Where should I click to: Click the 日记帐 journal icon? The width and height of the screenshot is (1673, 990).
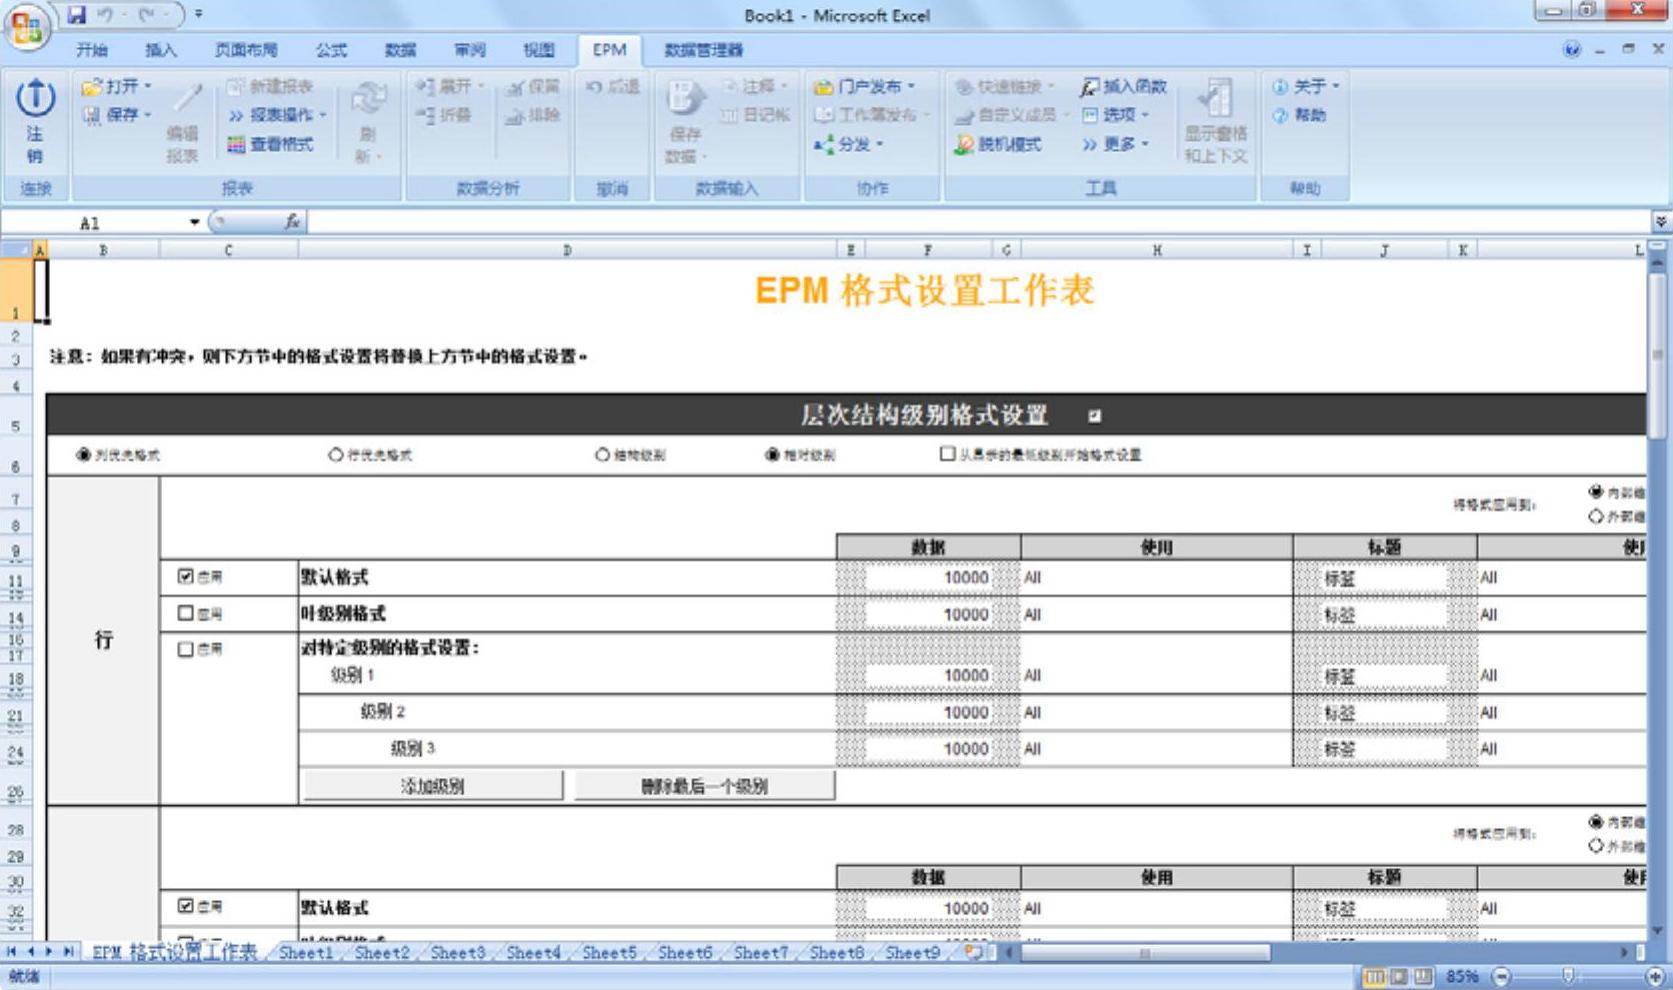730,115
